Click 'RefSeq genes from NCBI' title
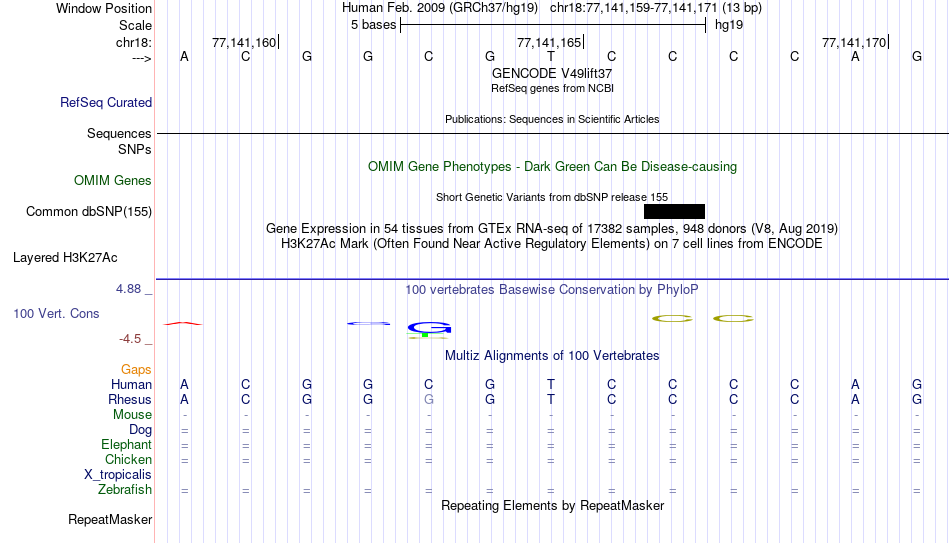Image resolution: width=950 pixels, height=543 pixels. pyautogui.click(x=552, y=88)
